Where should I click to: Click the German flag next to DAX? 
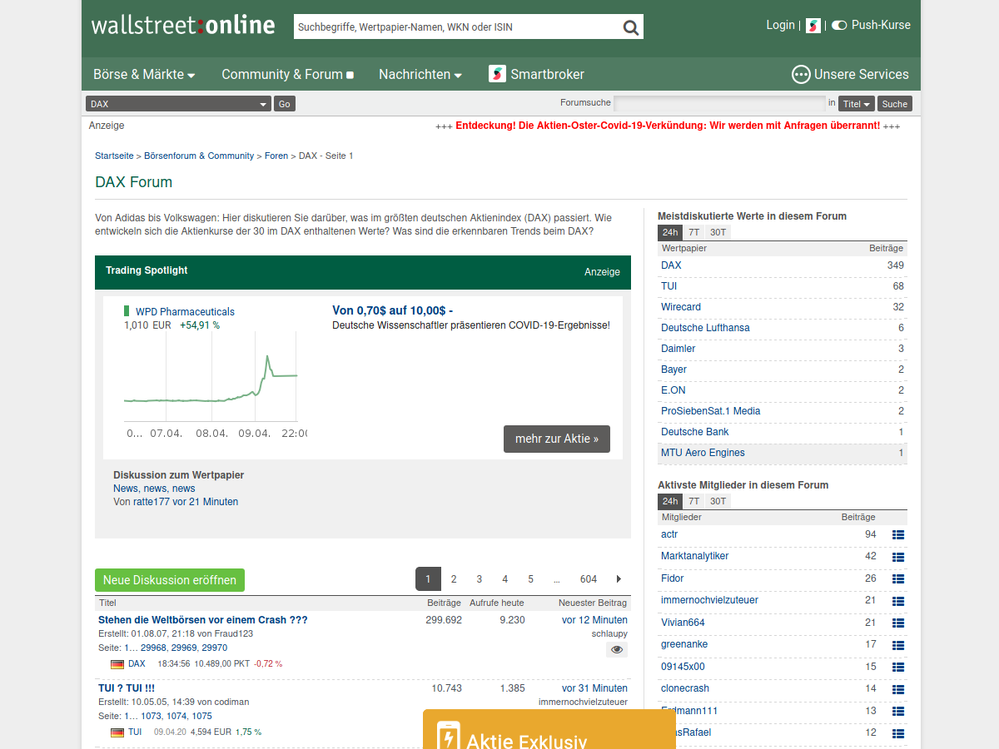(117, 664)
